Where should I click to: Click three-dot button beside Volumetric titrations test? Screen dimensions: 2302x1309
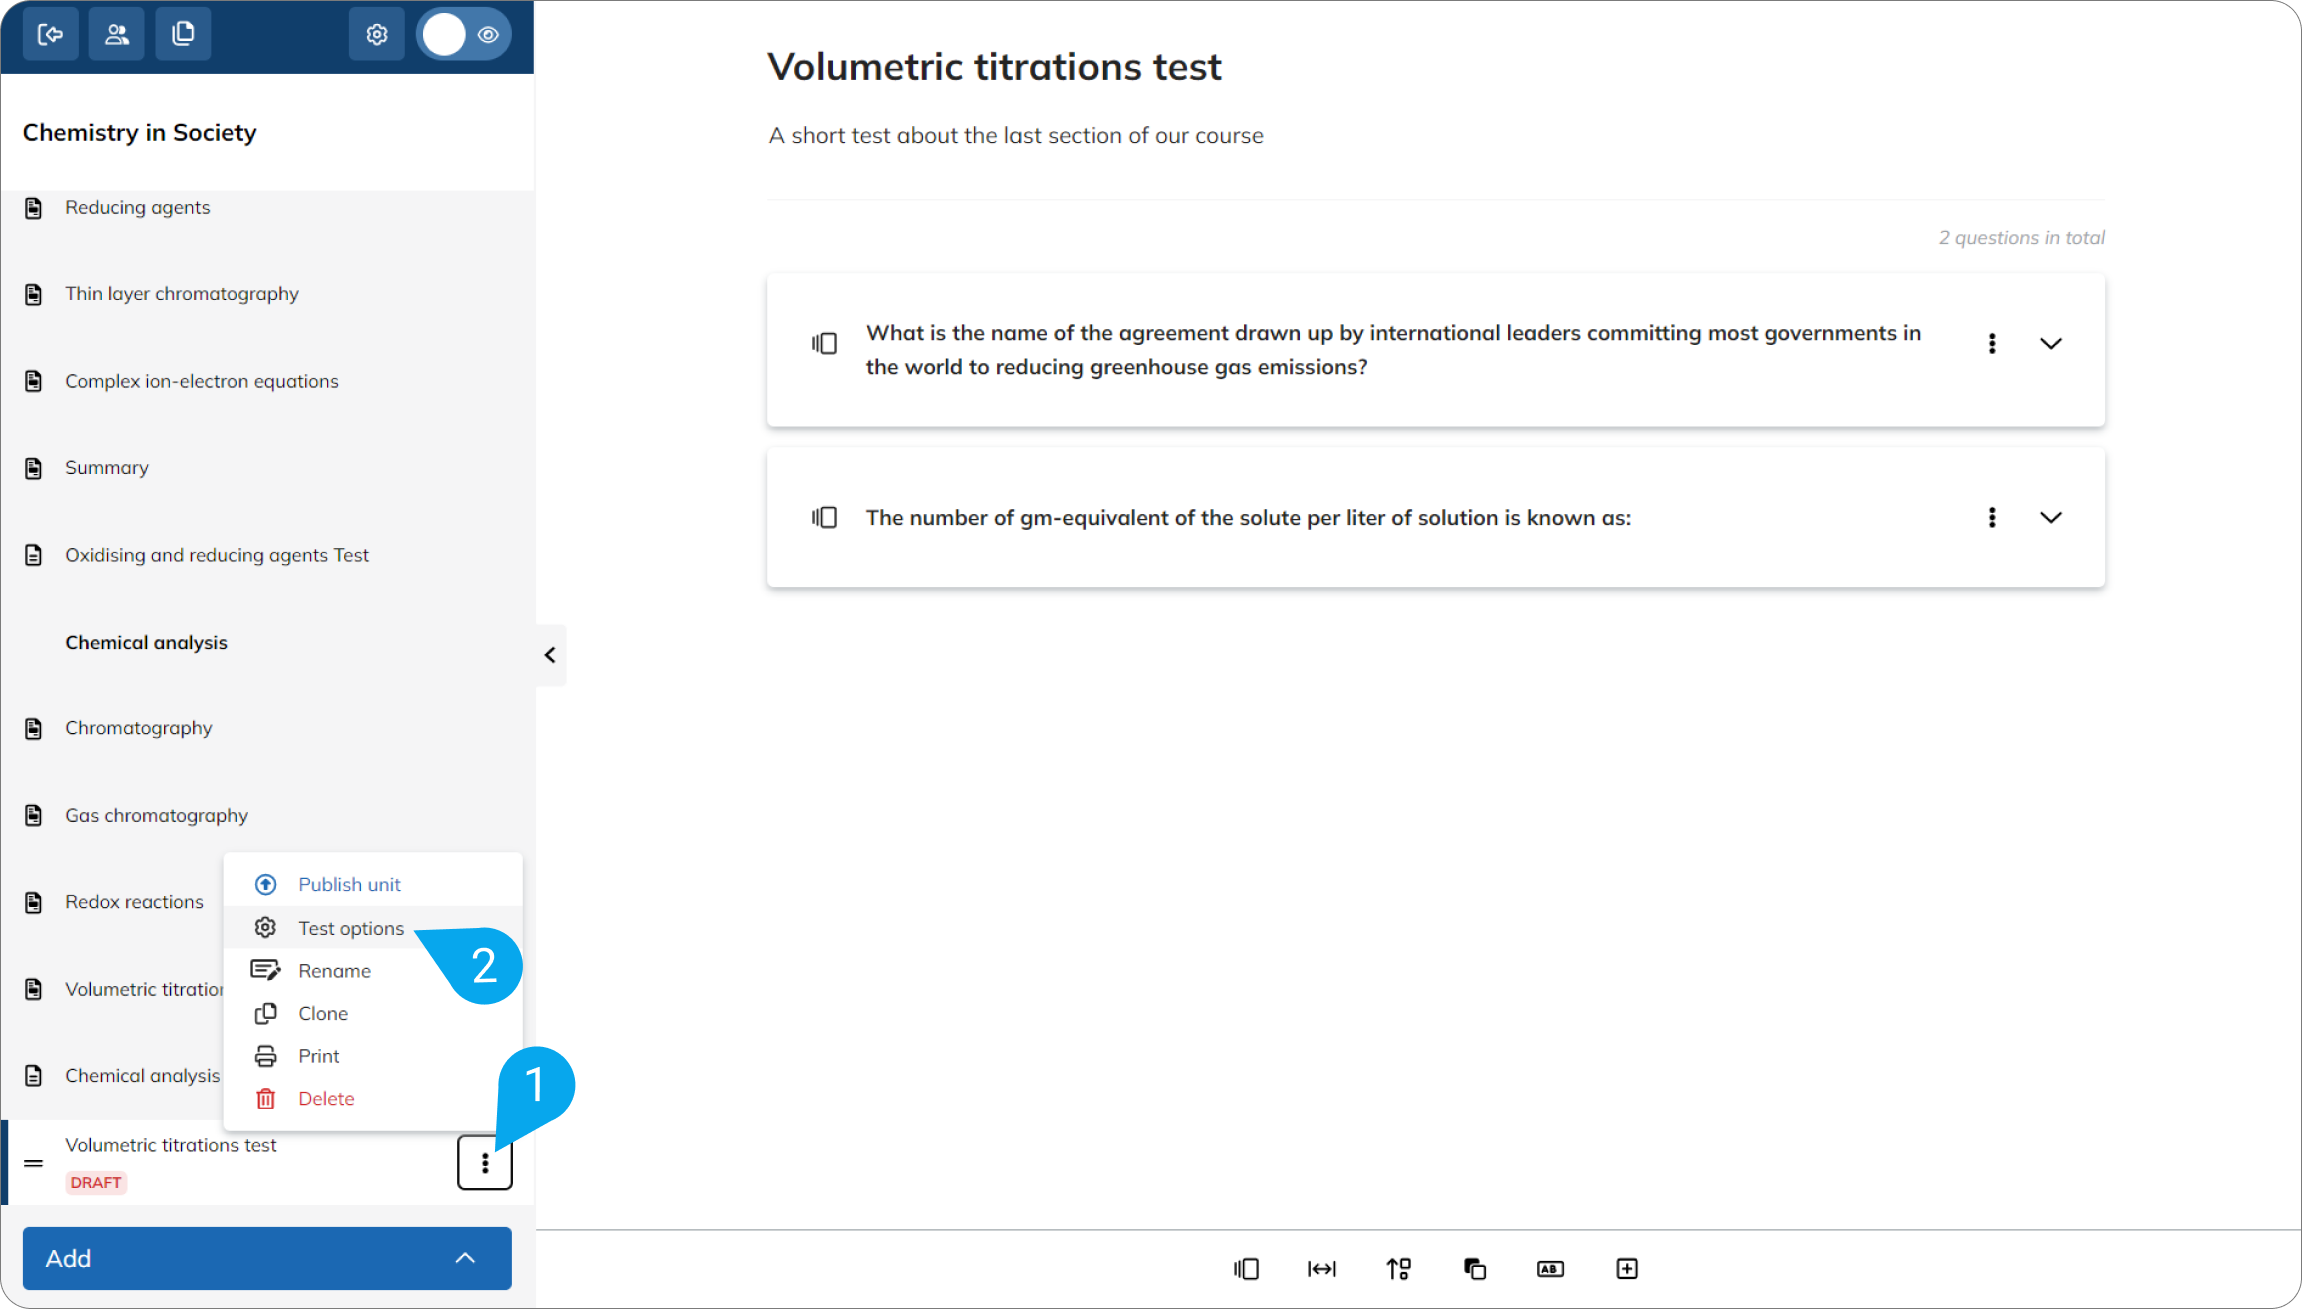tap(485, 1163)
